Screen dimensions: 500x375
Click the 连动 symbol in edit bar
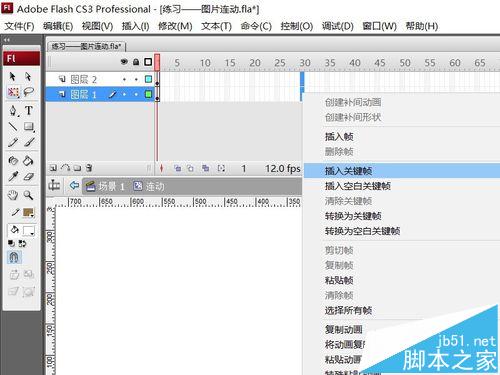(149, 186)
